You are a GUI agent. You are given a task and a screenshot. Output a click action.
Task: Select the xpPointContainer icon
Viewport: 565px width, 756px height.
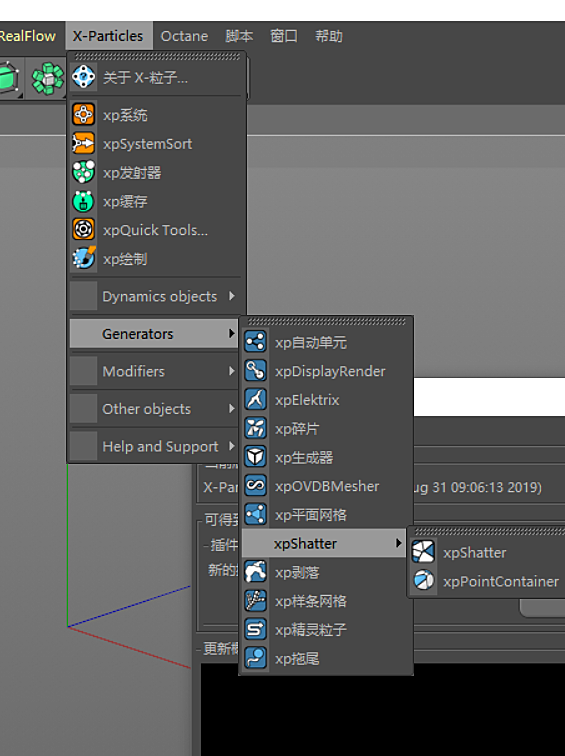(423, 580)
